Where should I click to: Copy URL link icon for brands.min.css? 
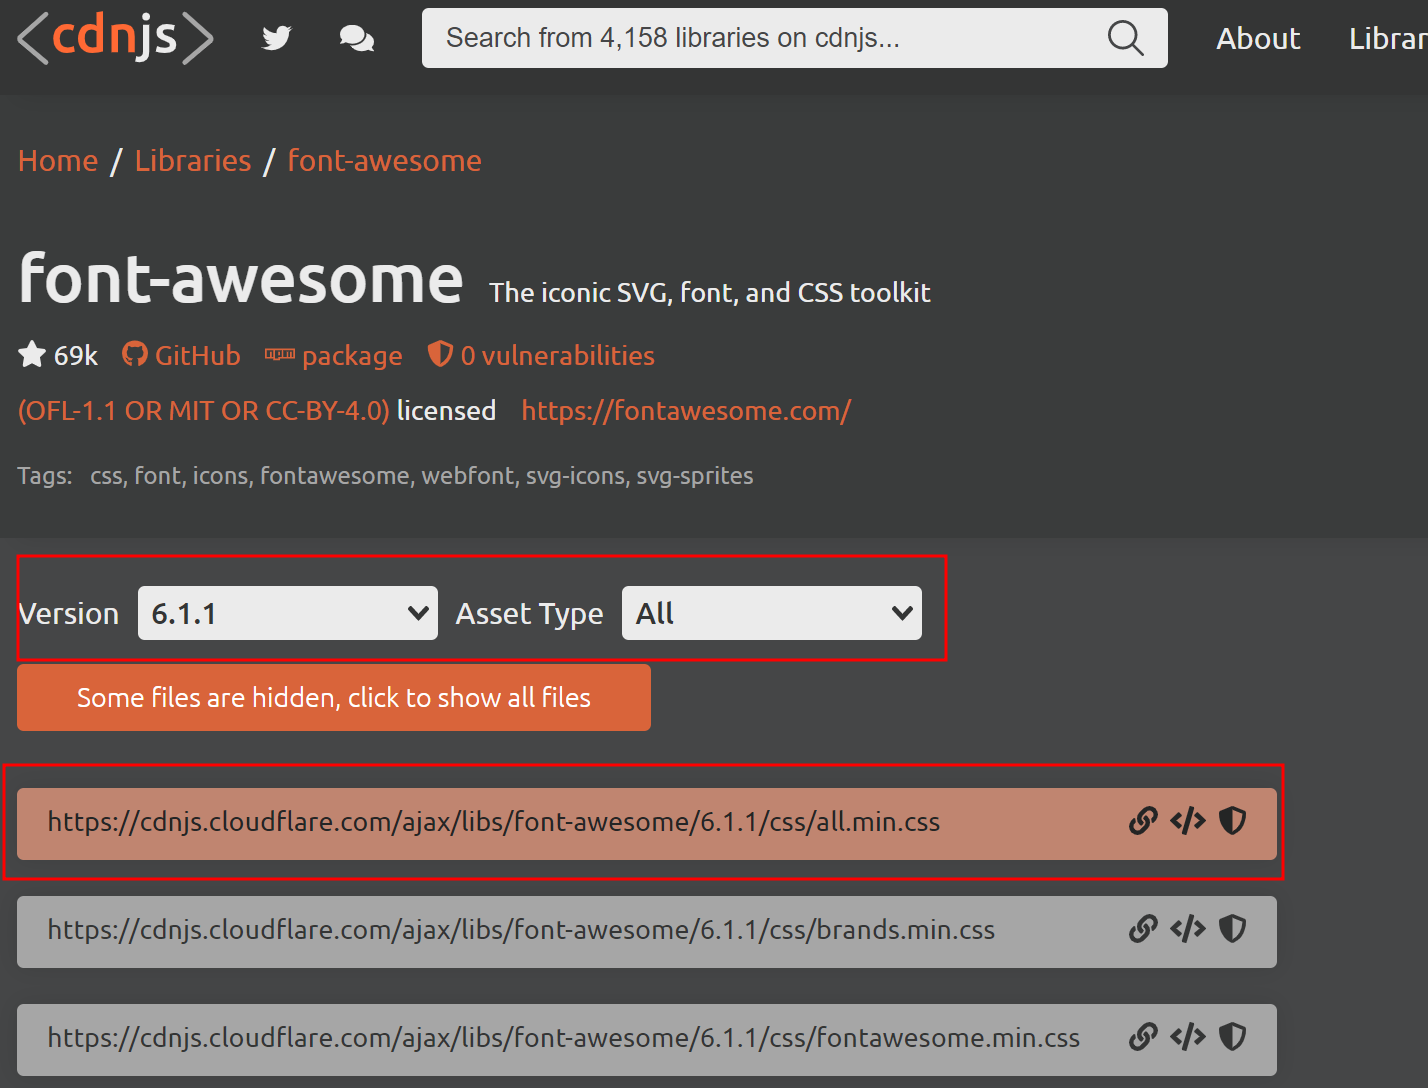1143,929
